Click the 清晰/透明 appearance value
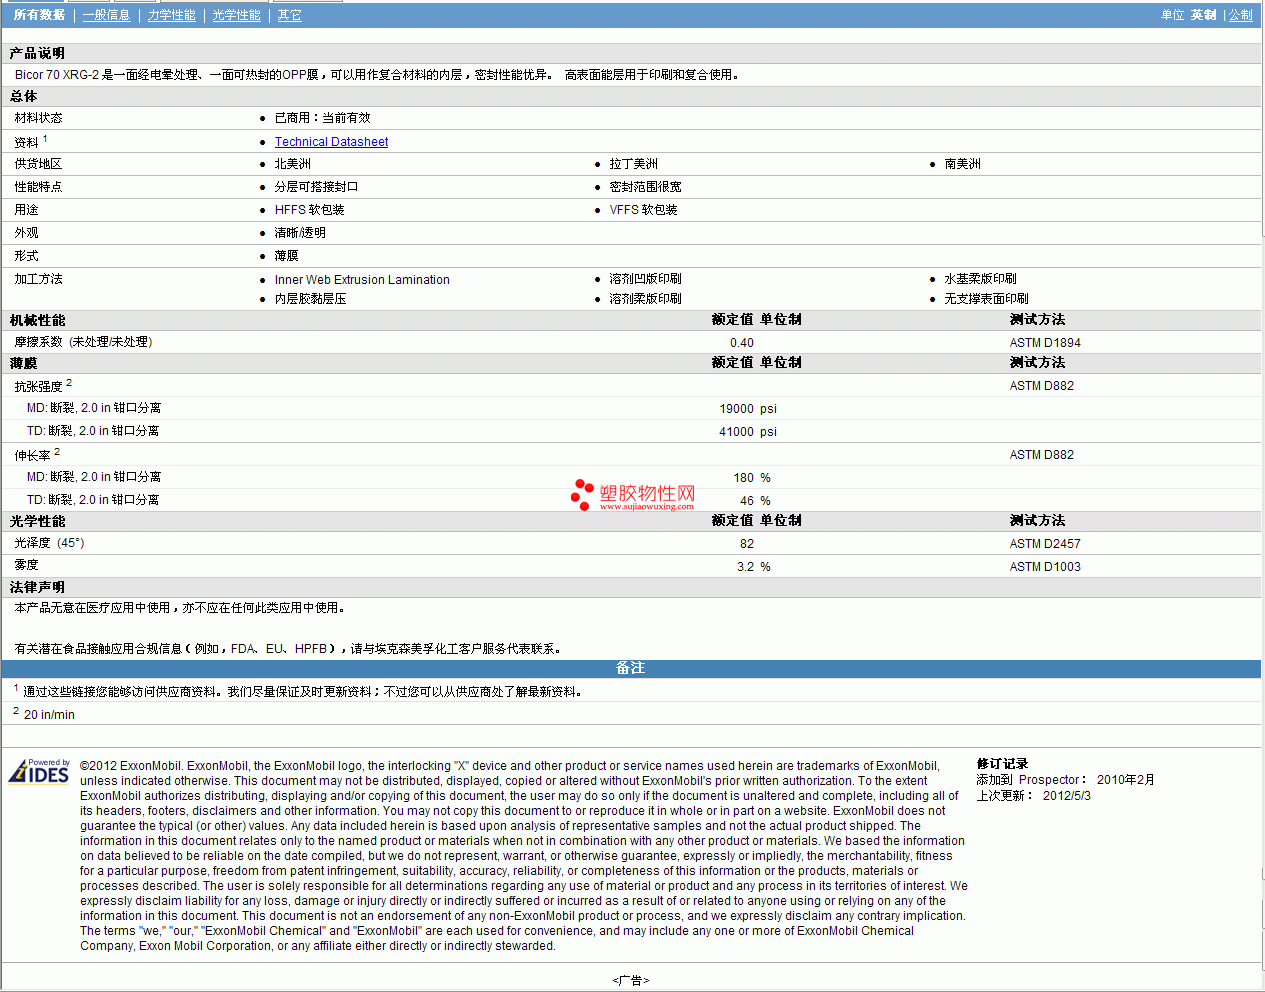The width and height of the screenshot is (1265, 992). point(300,233)
